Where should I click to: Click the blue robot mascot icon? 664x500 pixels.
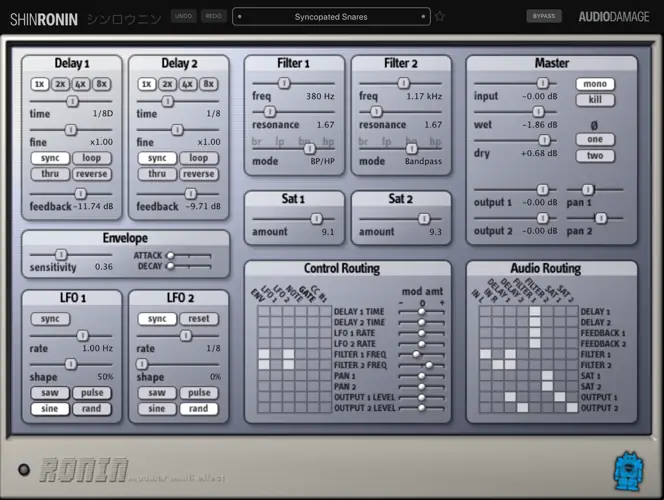628,471
